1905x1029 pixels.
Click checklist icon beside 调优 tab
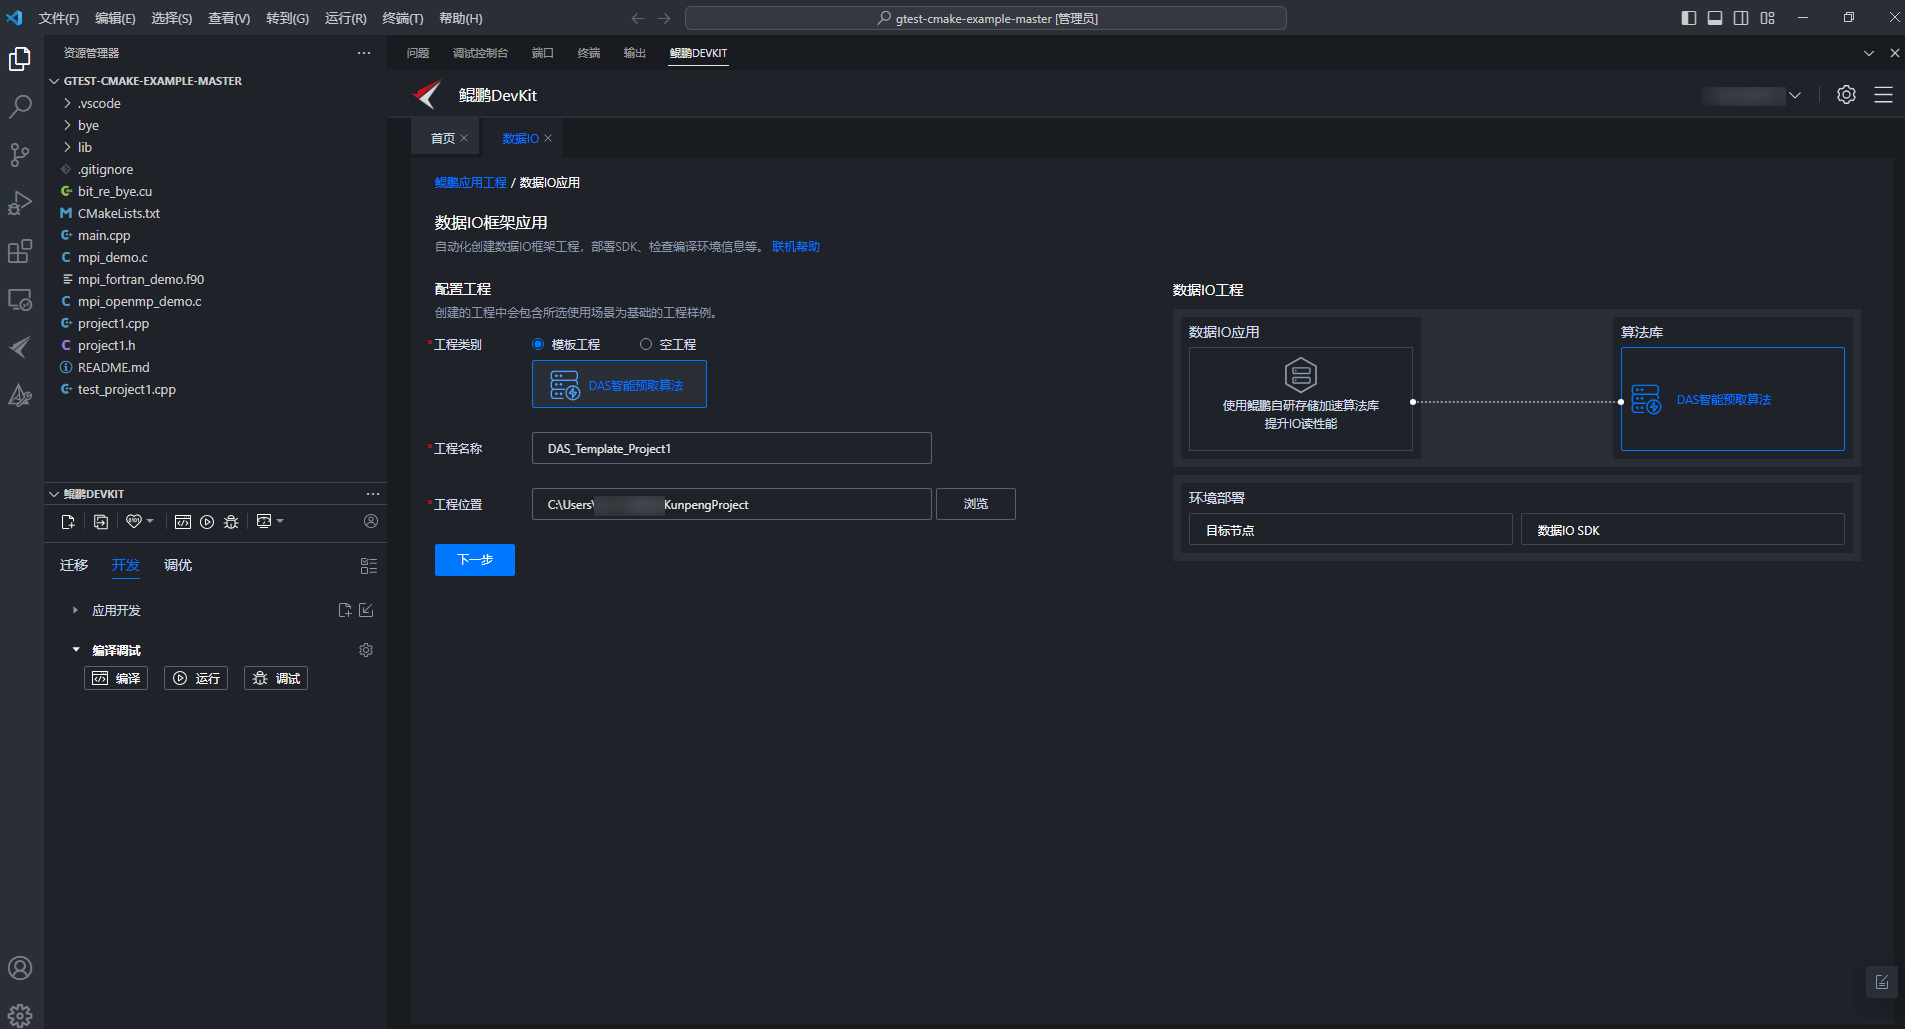click(369, 566)
